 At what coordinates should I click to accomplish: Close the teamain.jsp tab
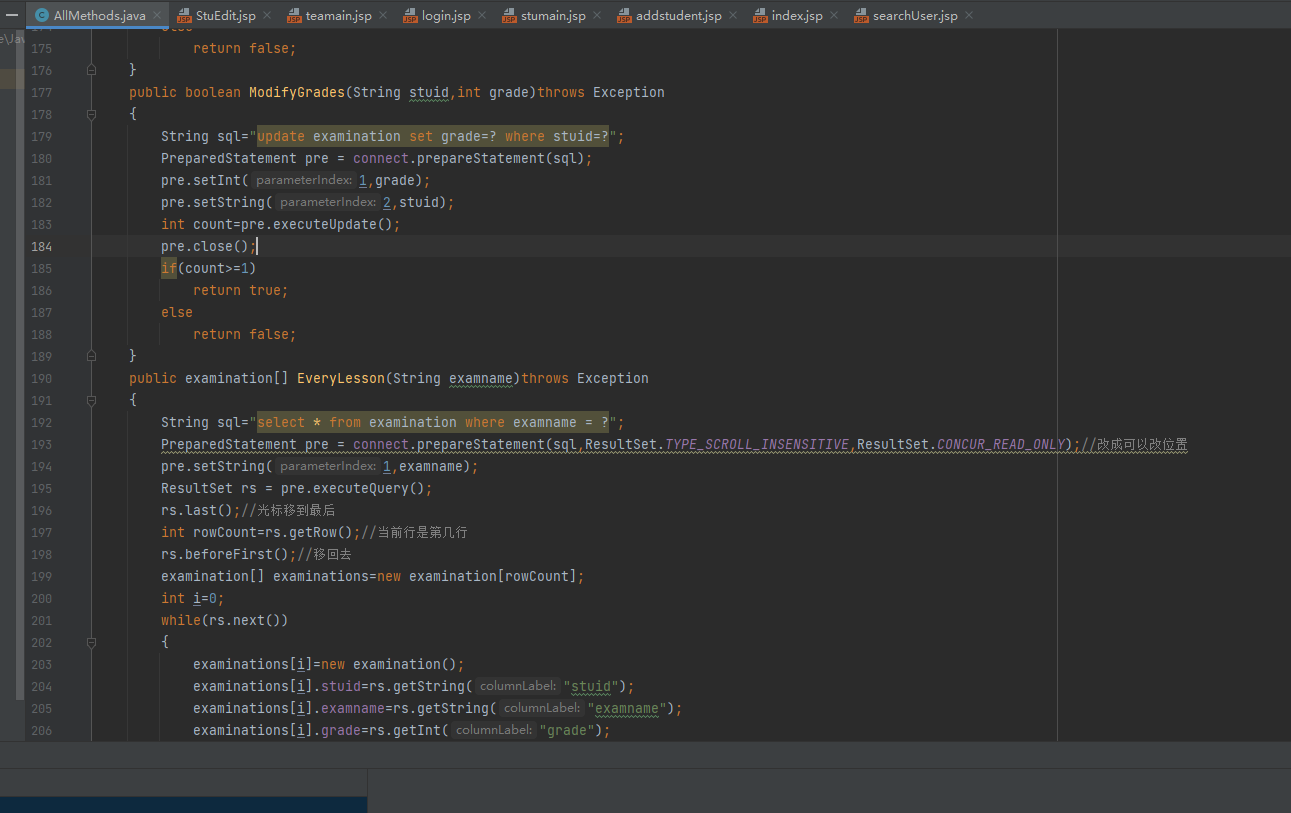(383, 16)
